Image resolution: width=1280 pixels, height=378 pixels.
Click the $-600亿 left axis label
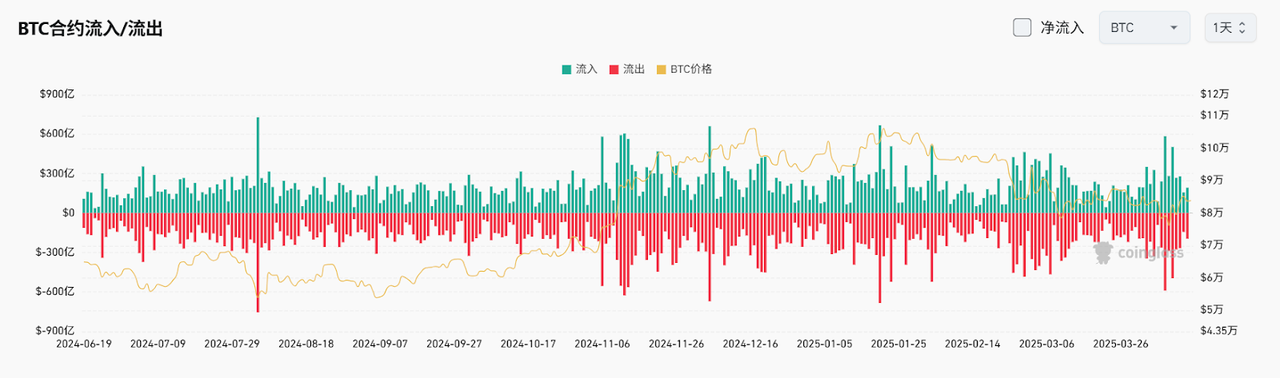pos(55,292)
